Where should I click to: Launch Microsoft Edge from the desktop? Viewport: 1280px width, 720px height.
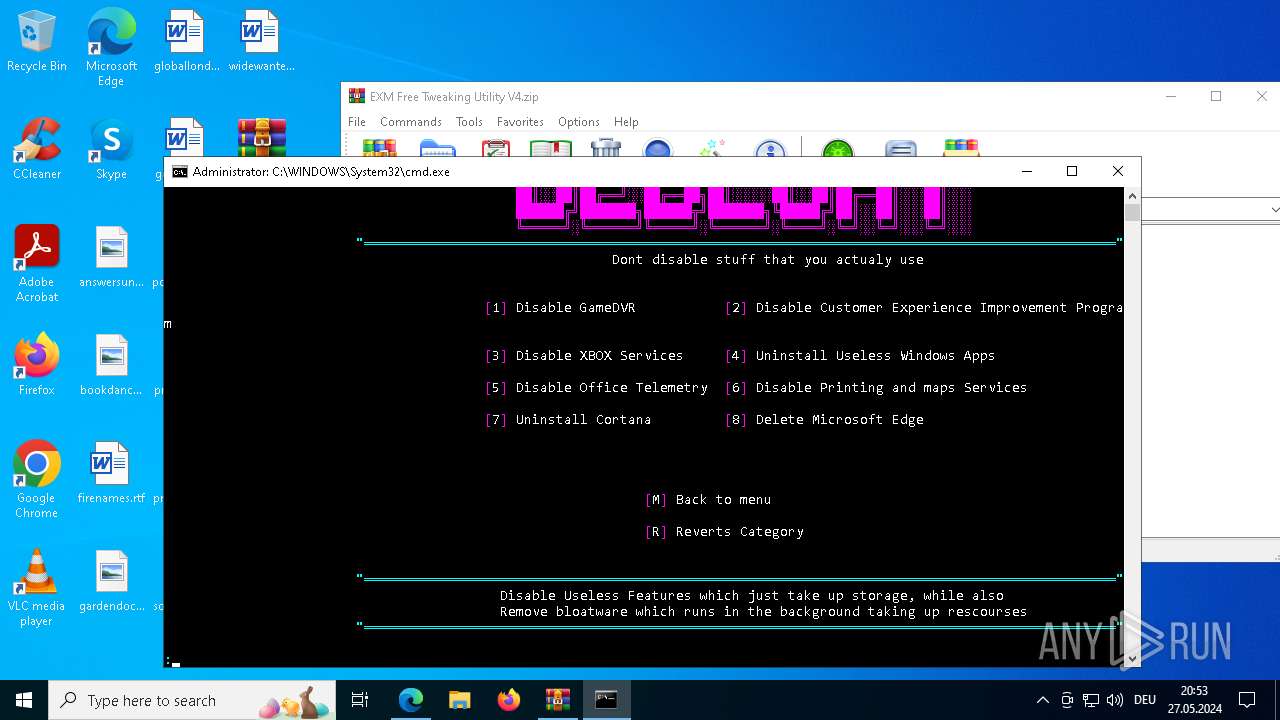point(111,47)
